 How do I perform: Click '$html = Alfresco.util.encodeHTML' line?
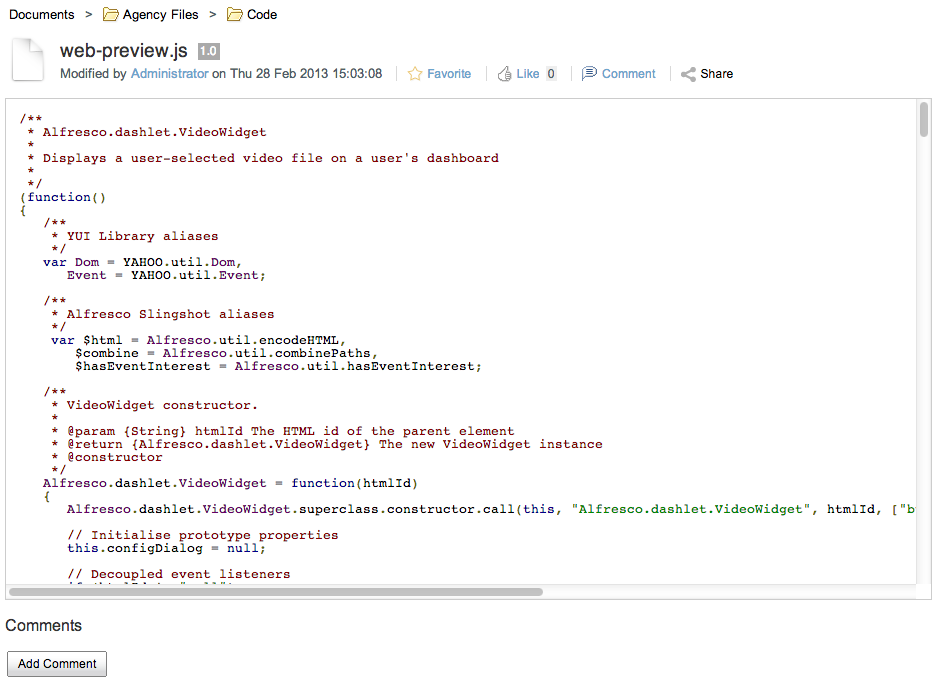click(x=198, y=340)
